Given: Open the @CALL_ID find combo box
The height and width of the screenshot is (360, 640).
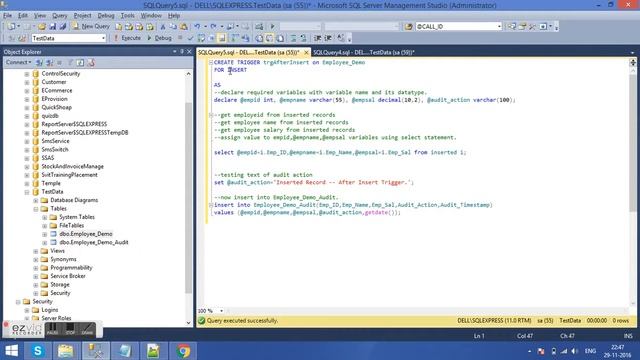Looking at the screenshot, I should (499, 27).
